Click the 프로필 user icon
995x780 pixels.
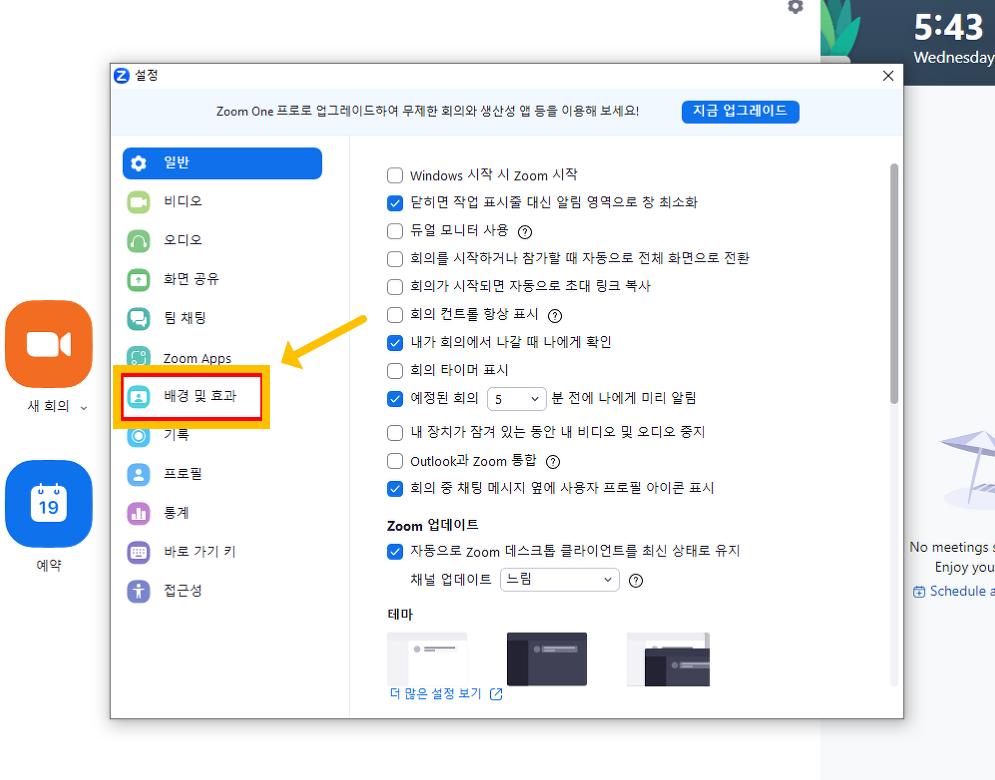[138, 475]
